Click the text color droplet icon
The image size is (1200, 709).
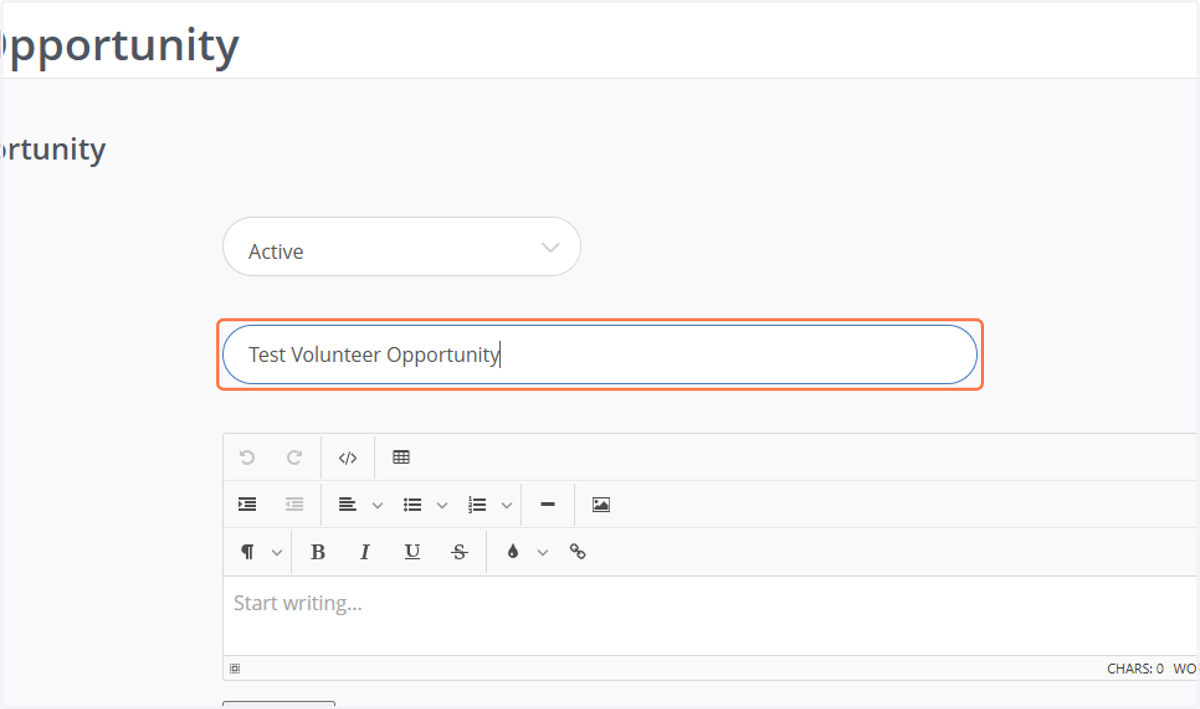tap(513, 552)
